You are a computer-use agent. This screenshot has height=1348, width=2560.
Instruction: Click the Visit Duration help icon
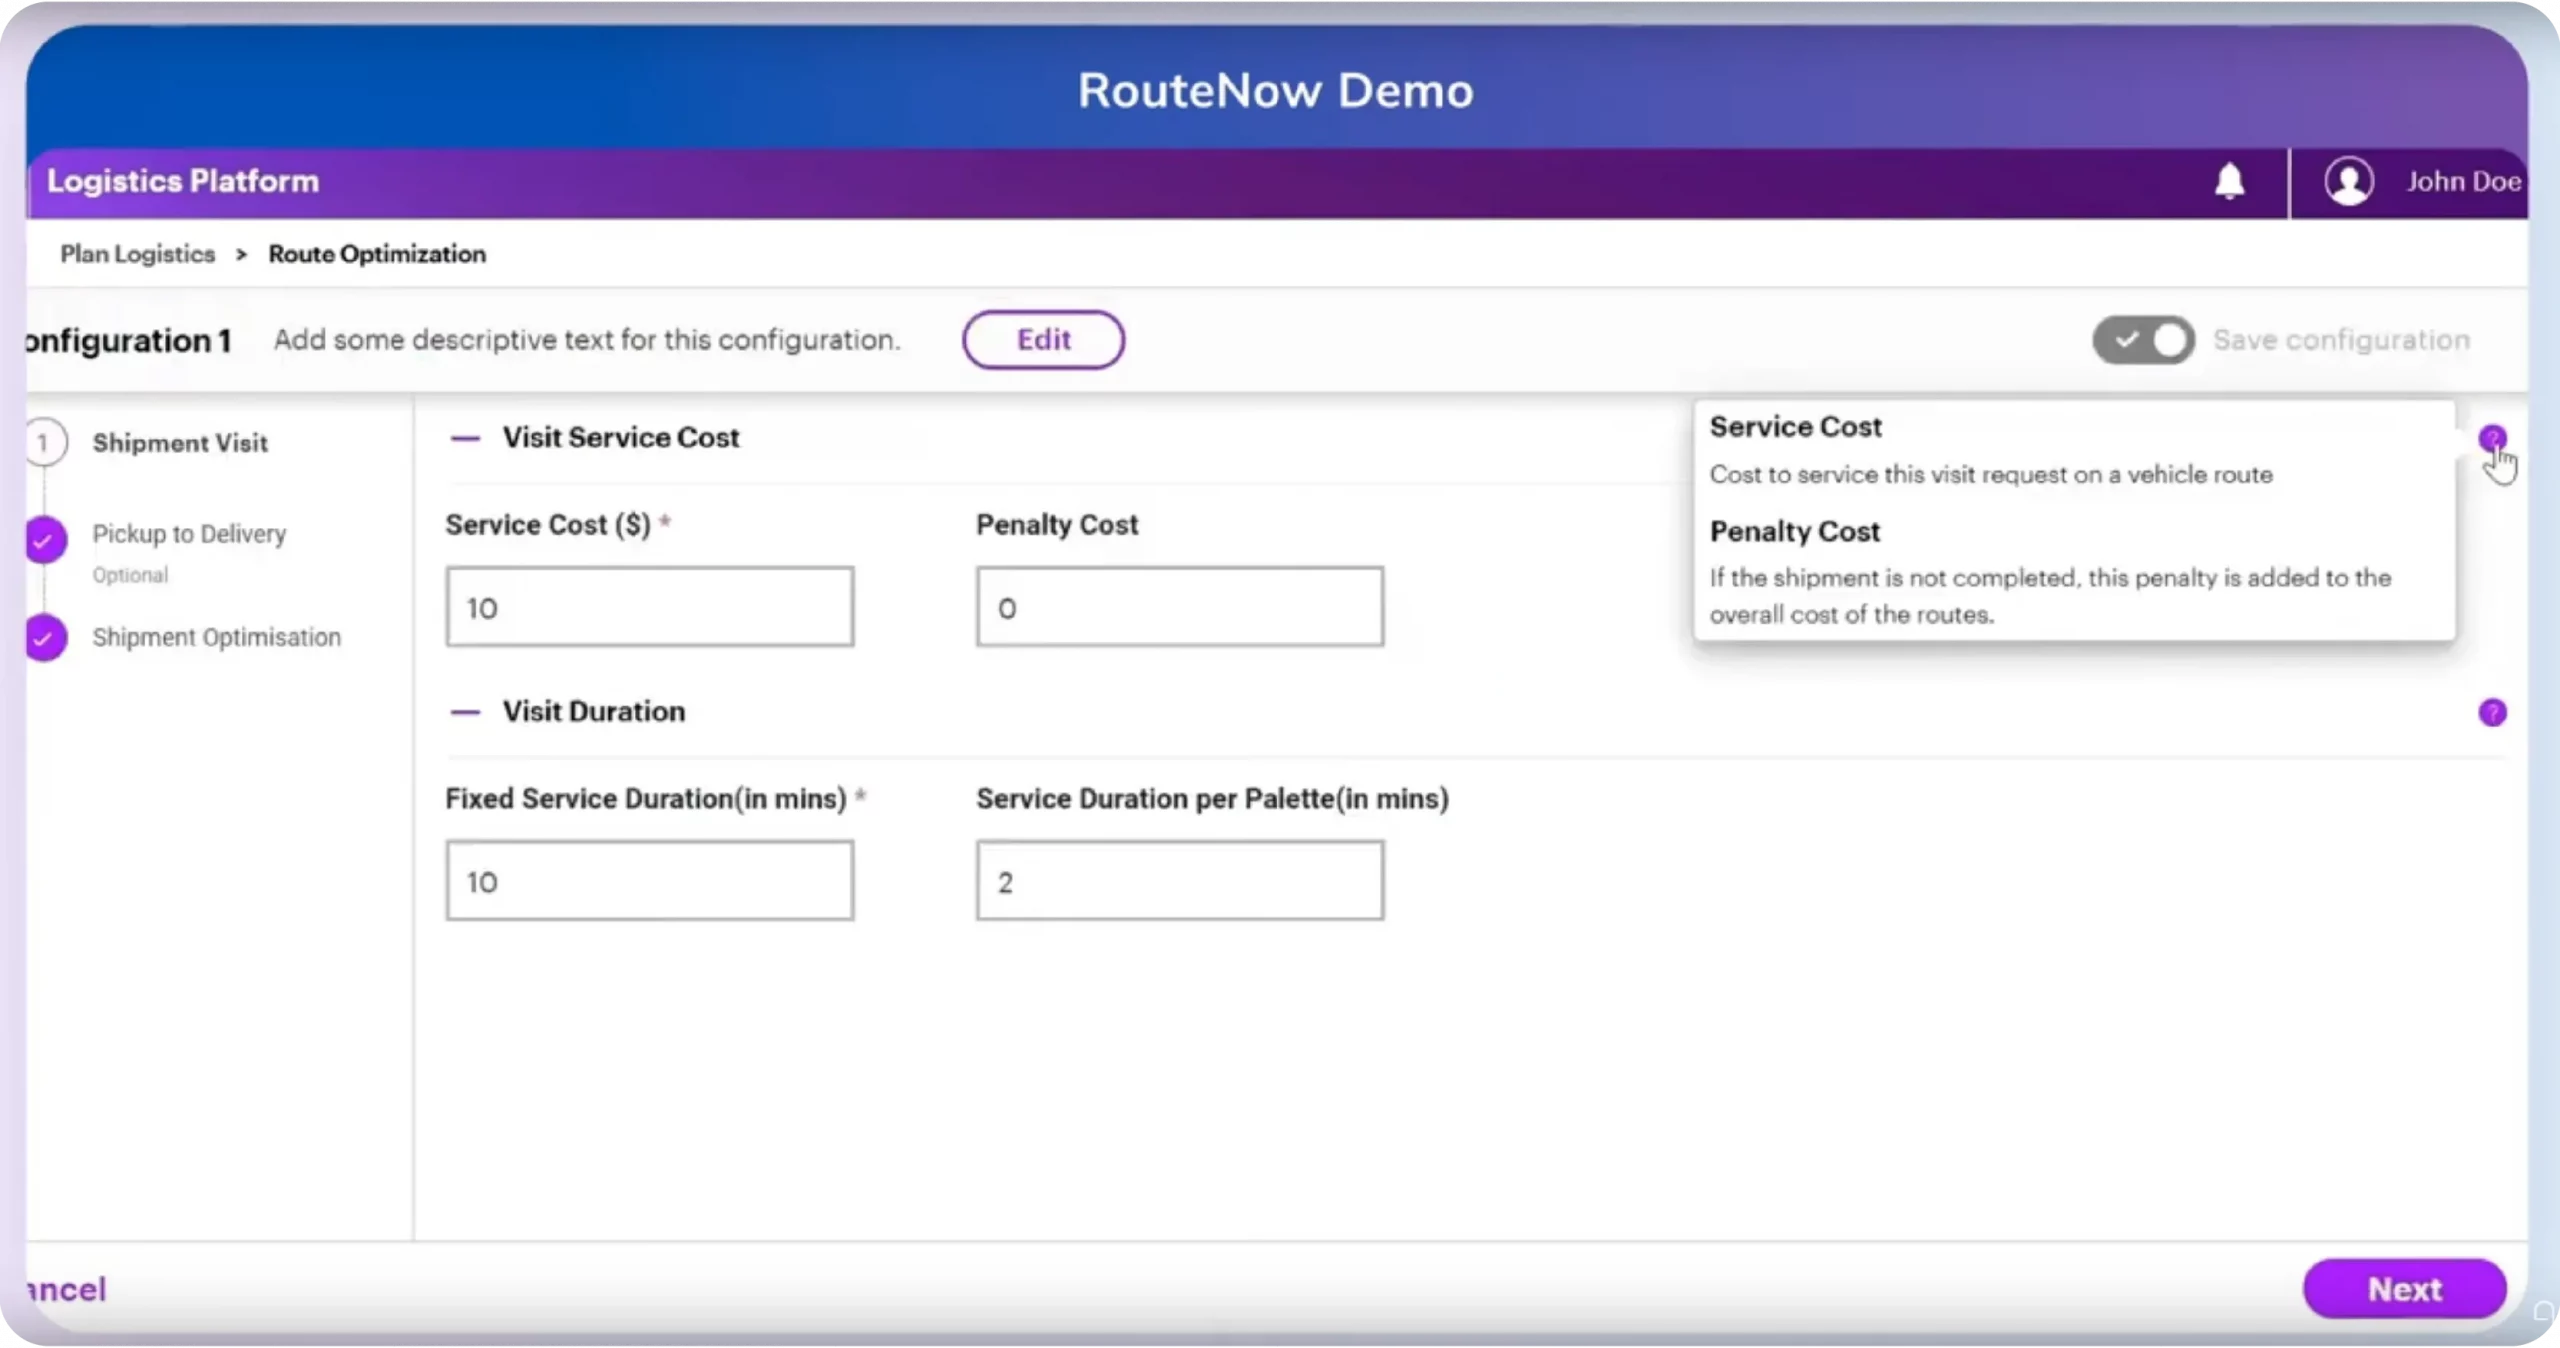tap(2492, 712)
